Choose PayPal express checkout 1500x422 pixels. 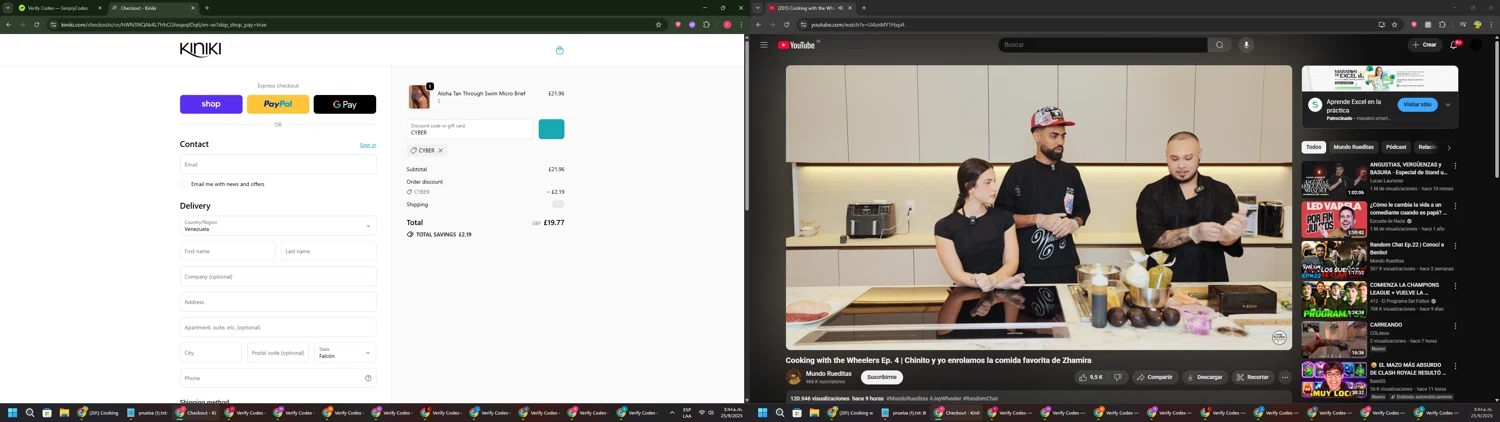(278, 104)
